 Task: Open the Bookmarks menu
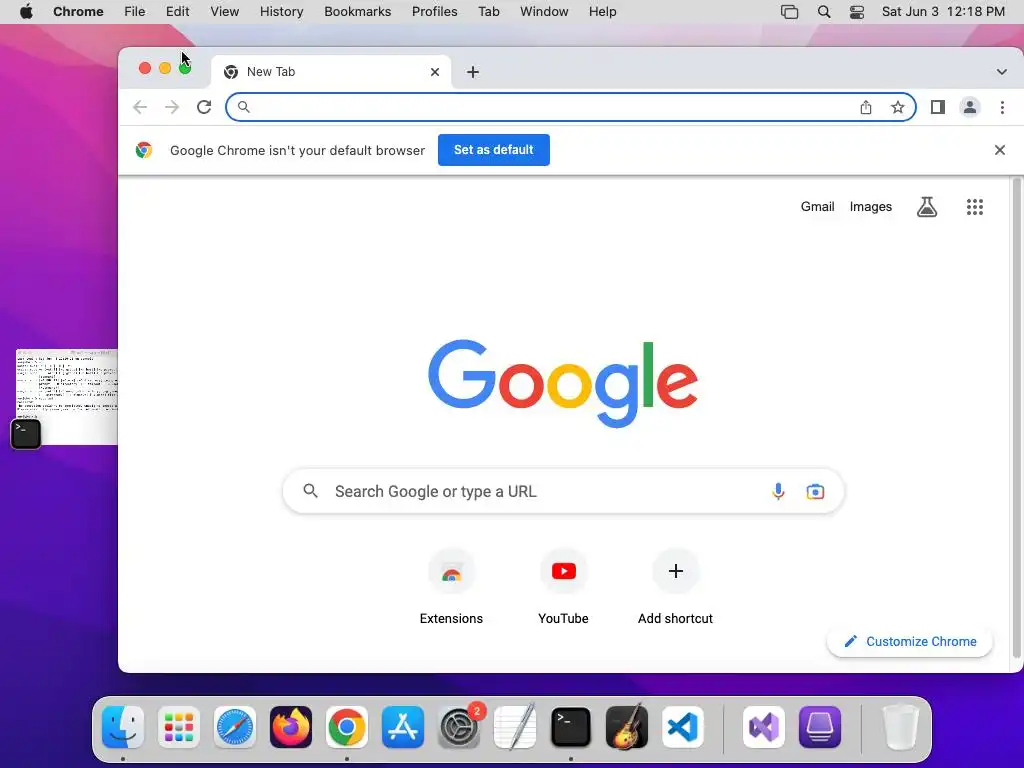coord(358,12)
